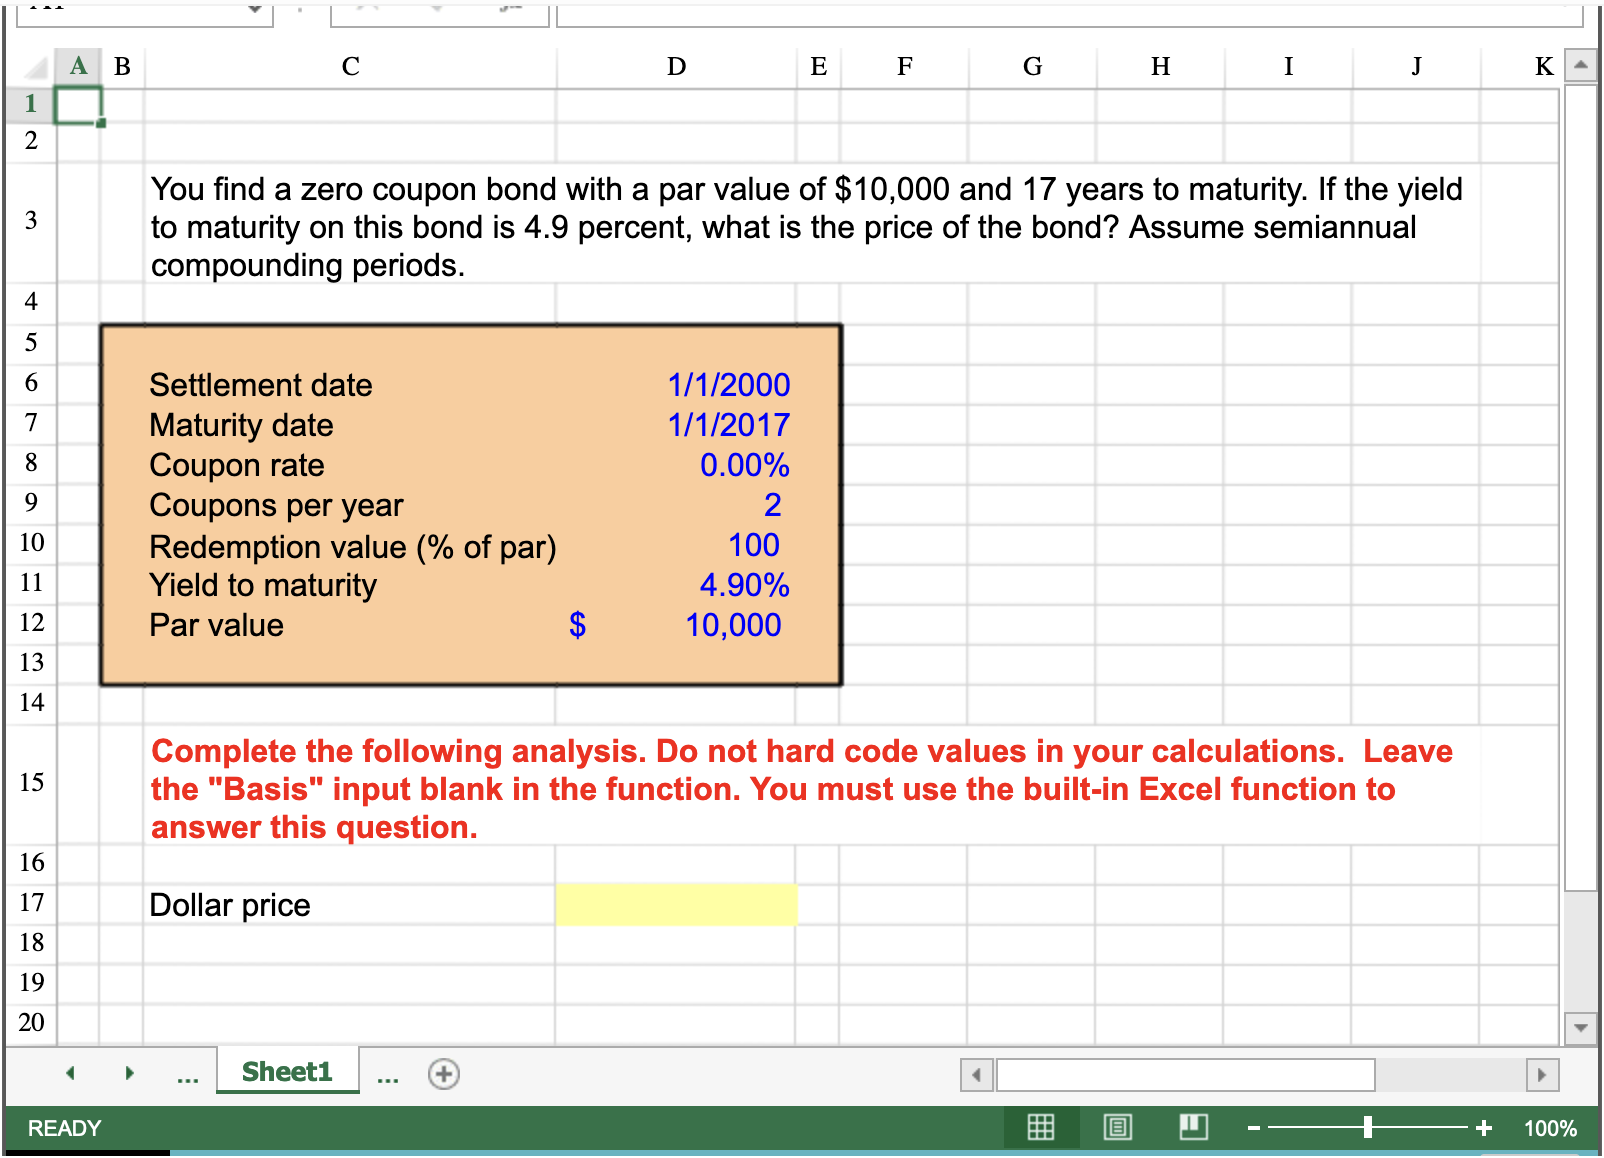Select settlement date value 1/1/2000

pyautogui.click(x=729, y=385)
